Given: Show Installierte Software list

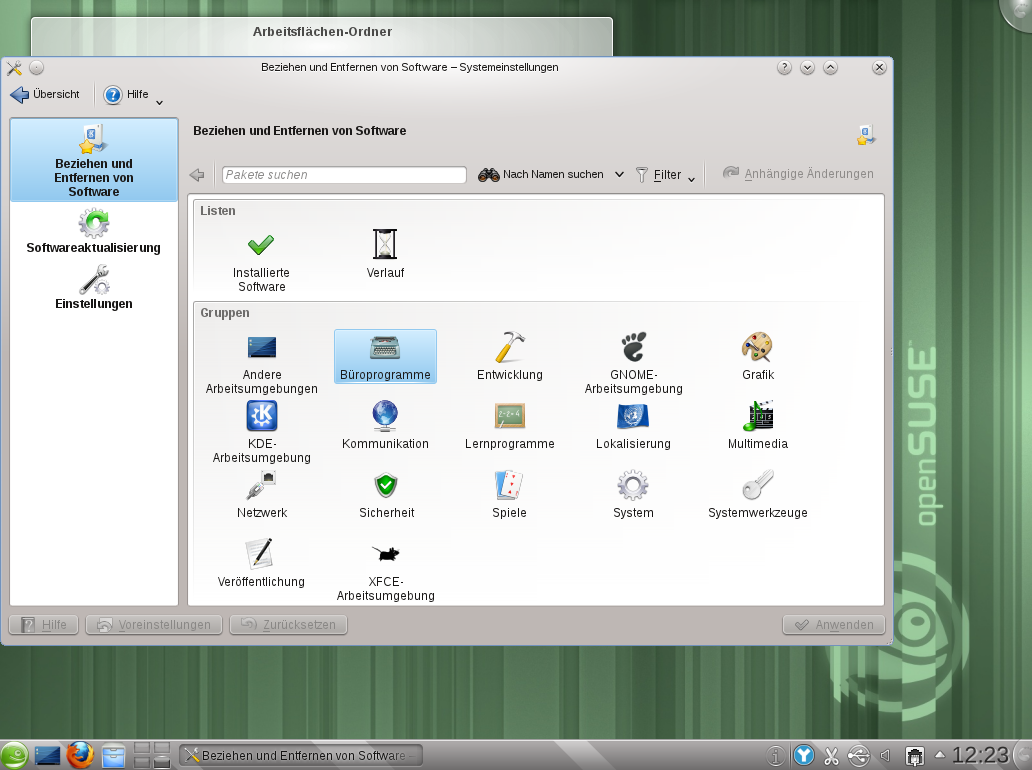Looking at the screenshot, I should click(x=261, y=260).
